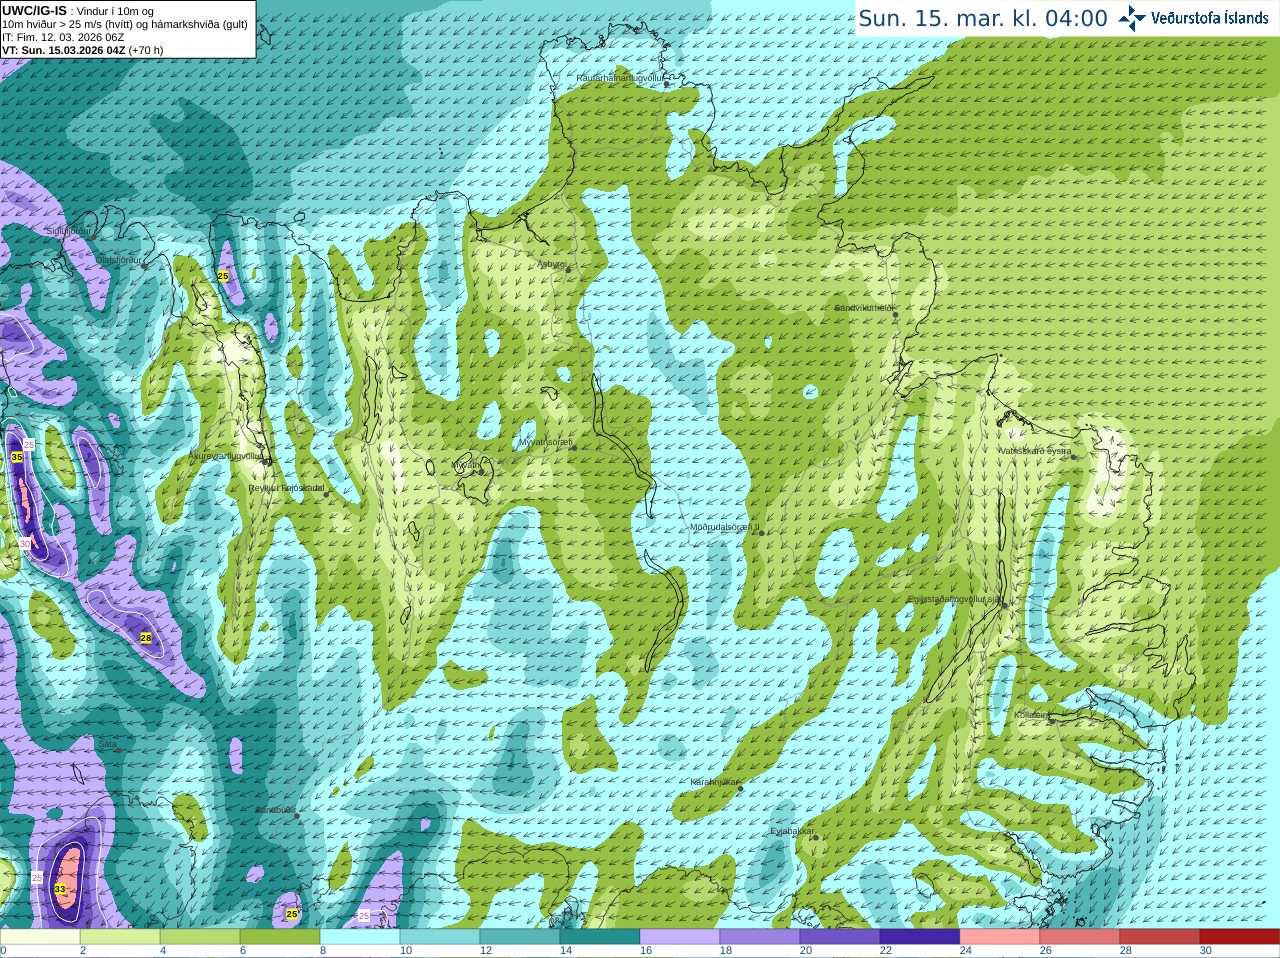Click the Siglufjörður station label
Viewport: 1280px width, 958px height.
click(69, 231)
